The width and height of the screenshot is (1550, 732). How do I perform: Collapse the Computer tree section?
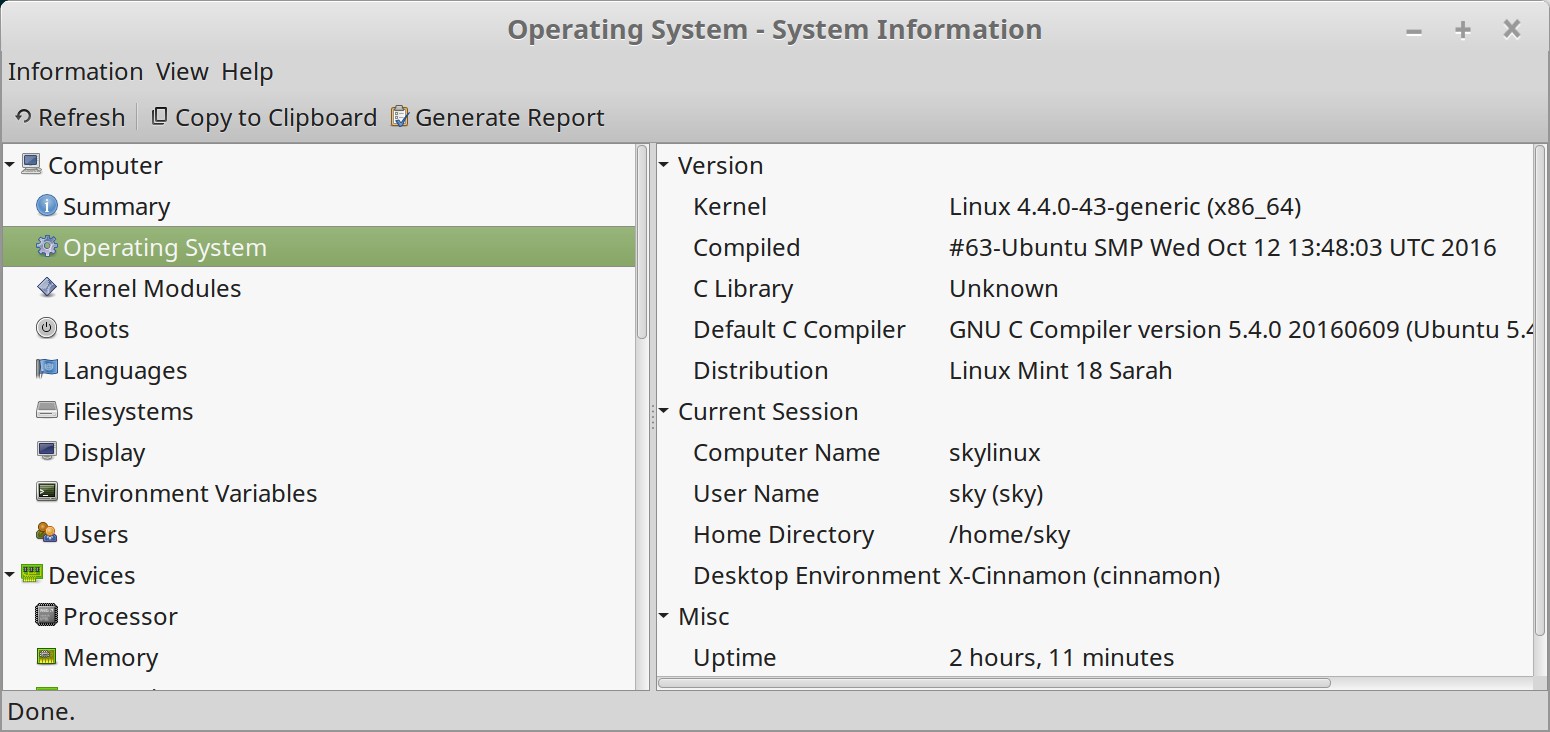(x=10, y=165)
